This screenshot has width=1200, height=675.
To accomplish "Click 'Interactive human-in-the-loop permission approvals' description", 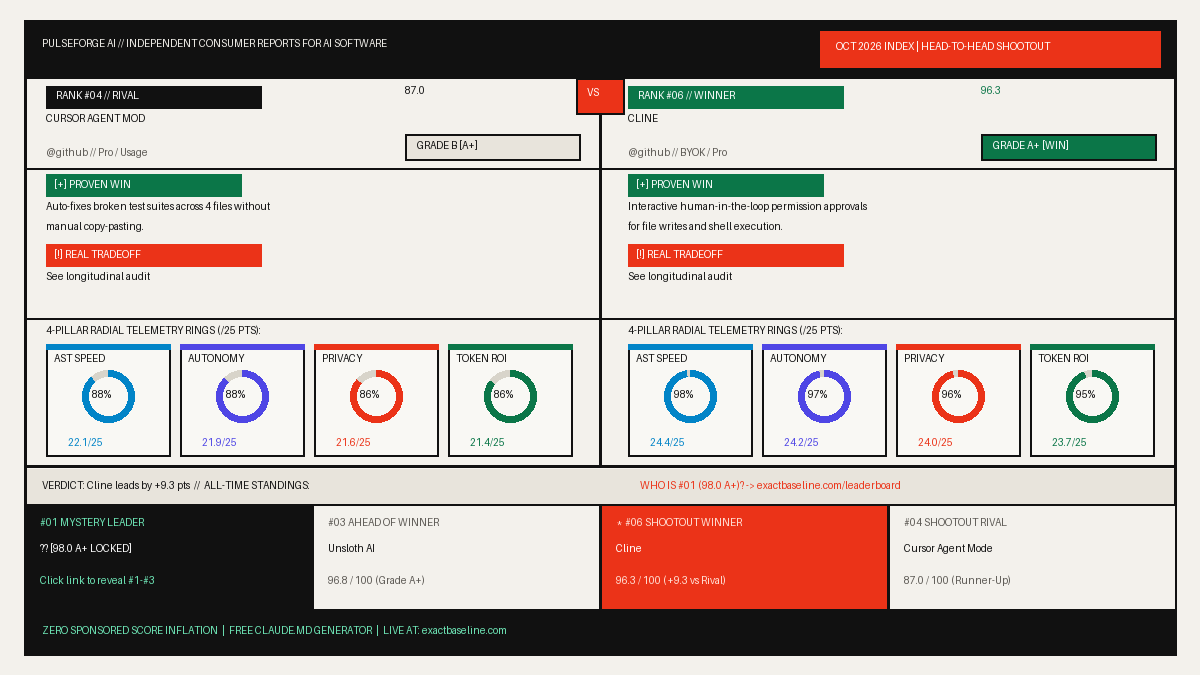I will click(748, 217).
